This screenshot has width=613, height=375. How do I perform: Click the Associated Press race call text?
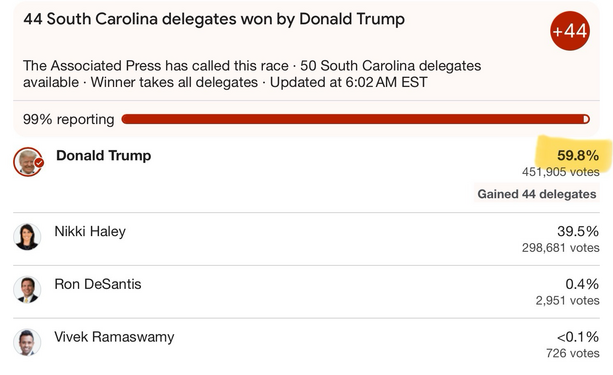click(x=156, y=66)
